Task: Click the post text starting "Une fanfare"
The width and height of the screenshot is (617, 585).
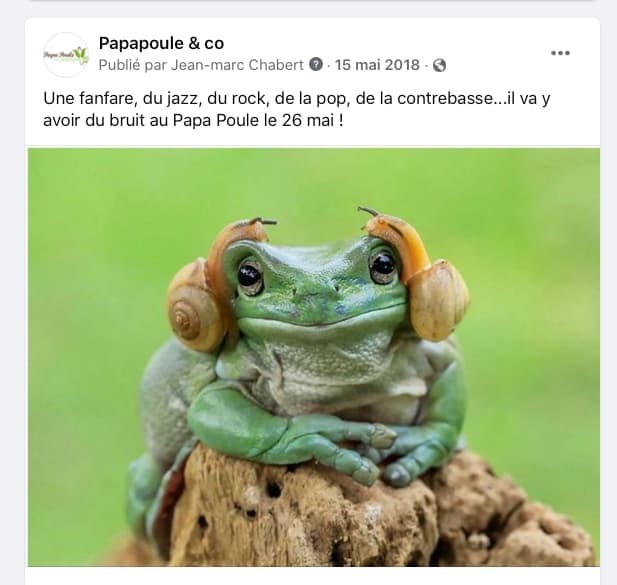Action: (297, 109)
